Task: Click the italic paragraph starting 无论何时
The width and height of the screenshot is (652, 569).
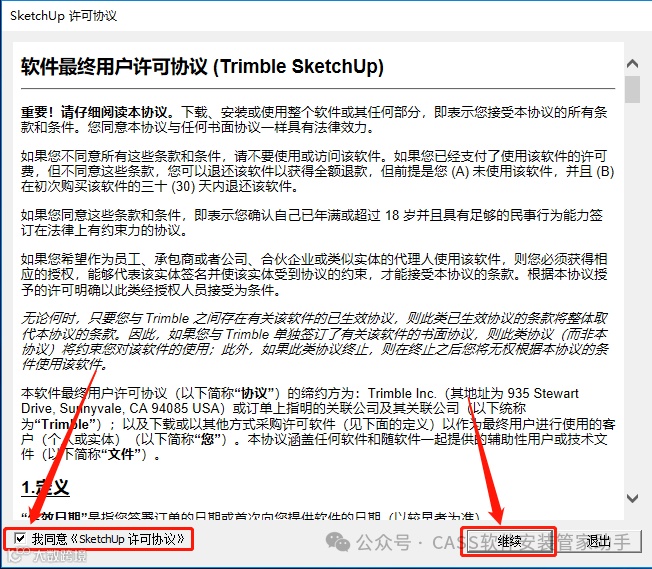Action: (315, 341)
